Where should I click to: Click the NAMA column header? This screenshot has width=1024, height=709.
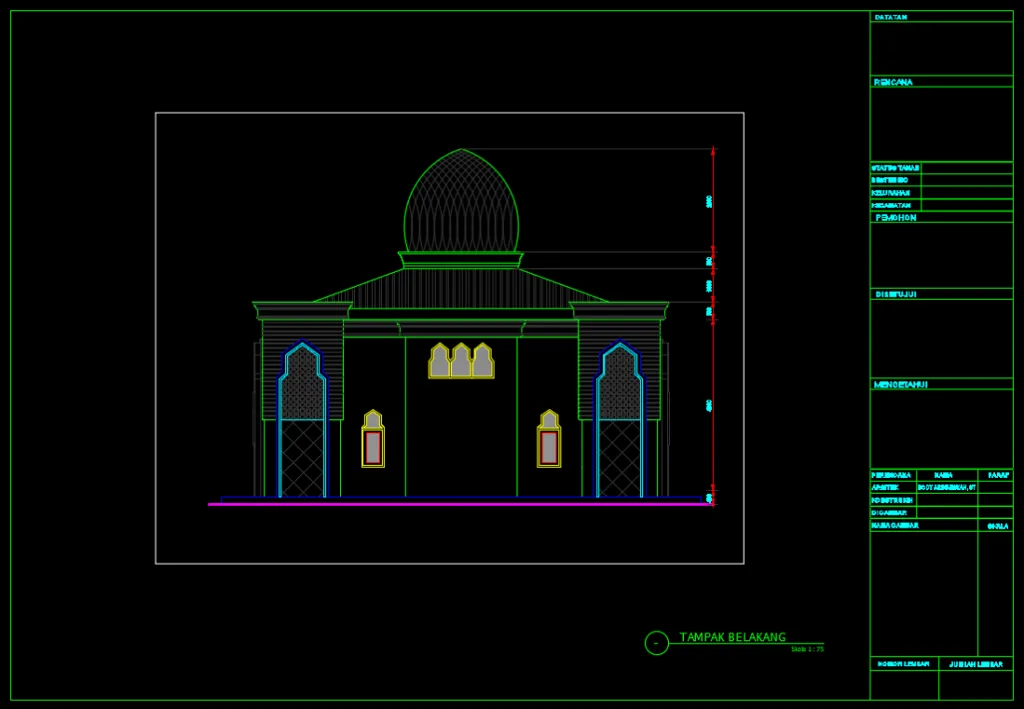tap(943, 475)
